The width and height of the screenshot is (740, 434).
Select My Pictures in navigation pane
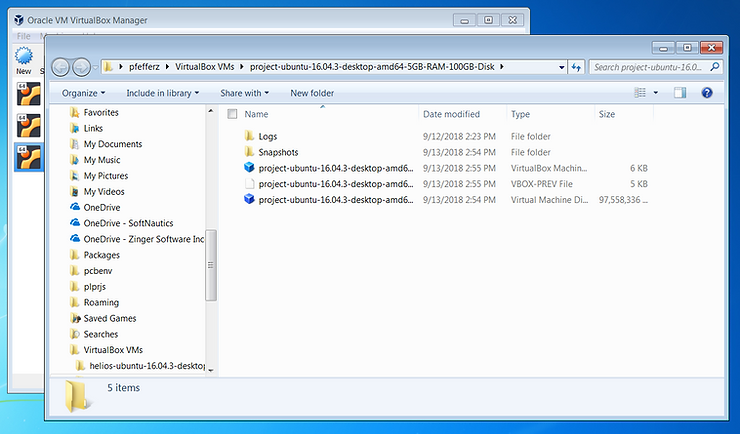[106, 175]
